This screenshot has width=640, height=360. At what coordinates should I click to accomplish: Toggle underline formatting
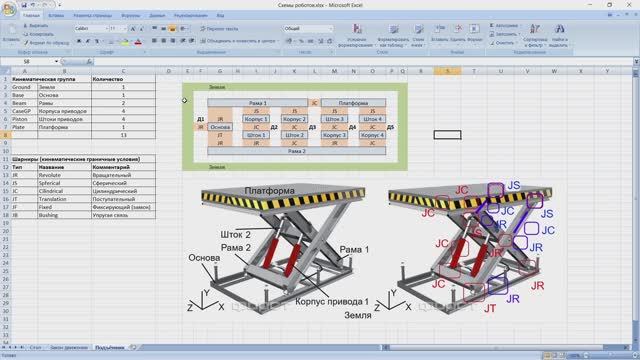(97, 41)
